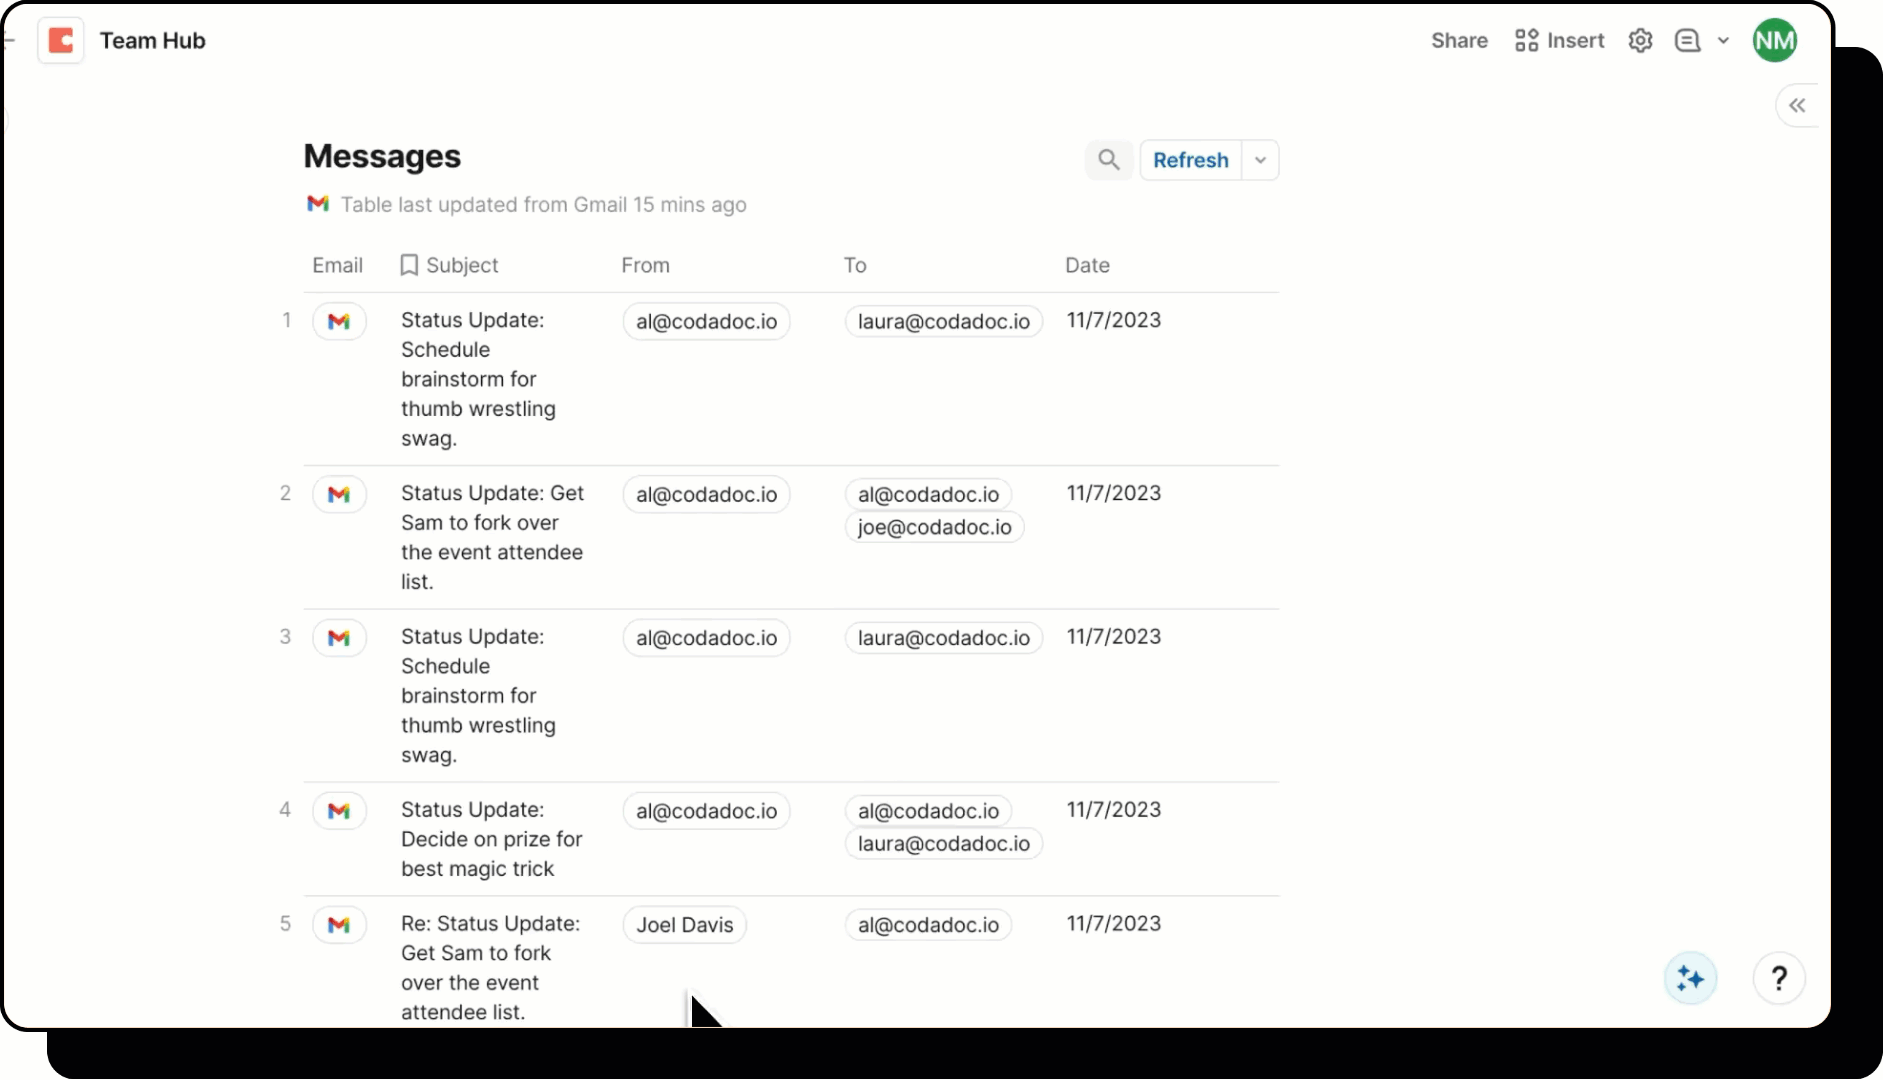Image resolution: width=1883 pixels, height=1080 pixels.
Task: Expand the Refresh options dropdown
Action: pyautogui.click(x=1260, y=160)
